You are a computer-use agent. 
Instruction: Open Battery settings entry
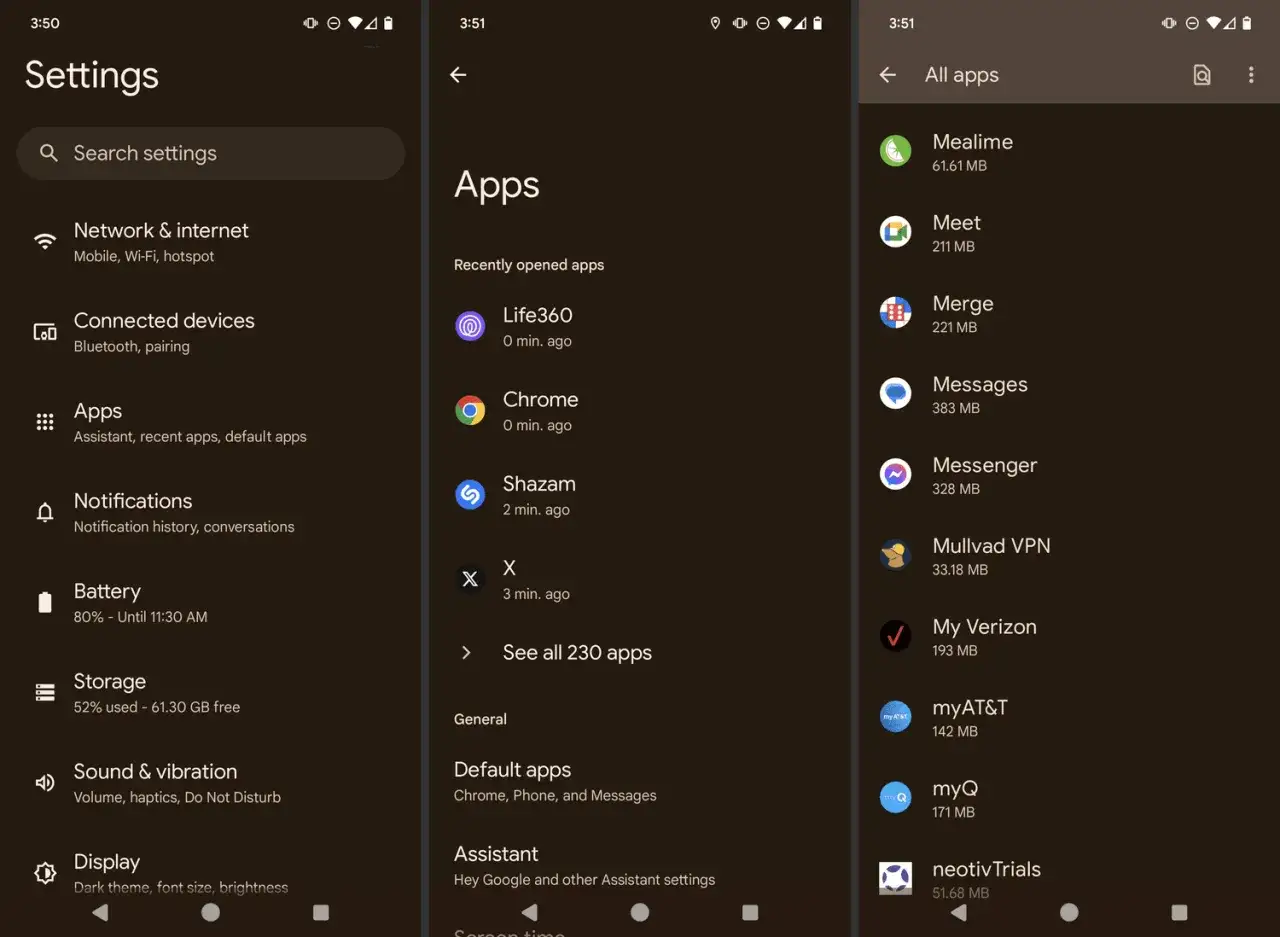[x=211, y=602]
